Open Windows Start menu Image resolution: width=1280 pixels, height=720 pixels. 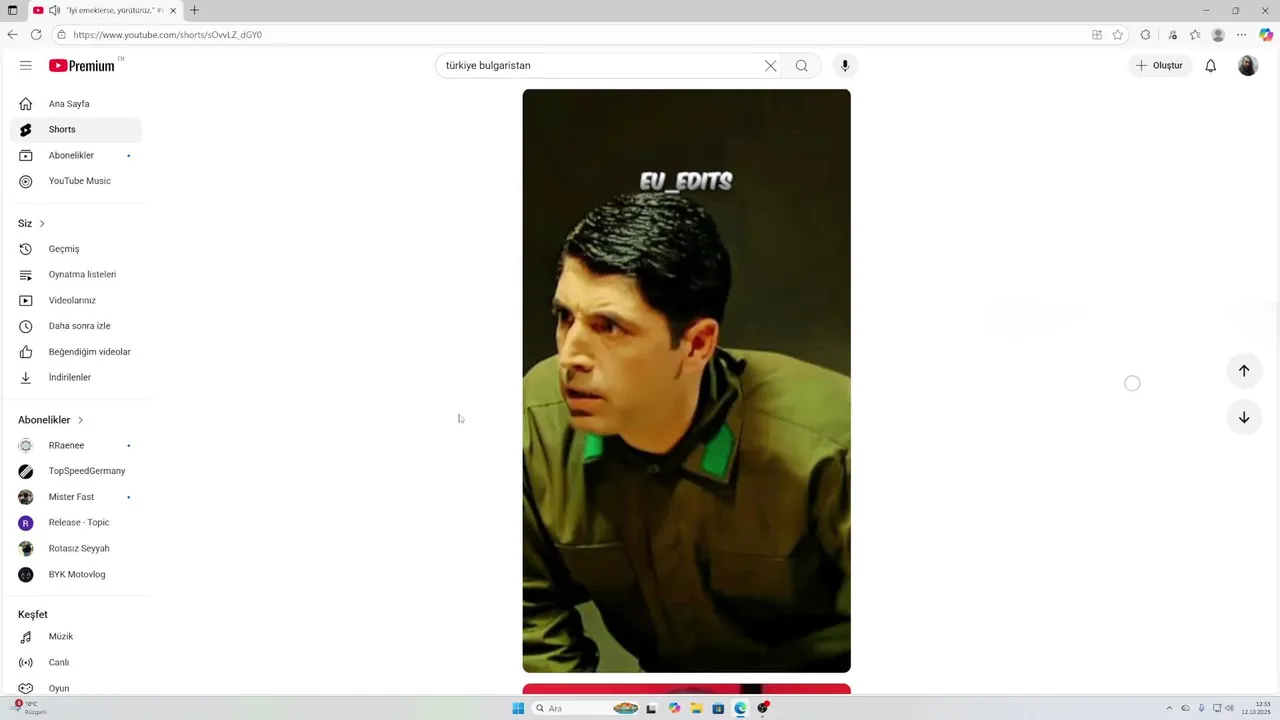pos(518,709)
